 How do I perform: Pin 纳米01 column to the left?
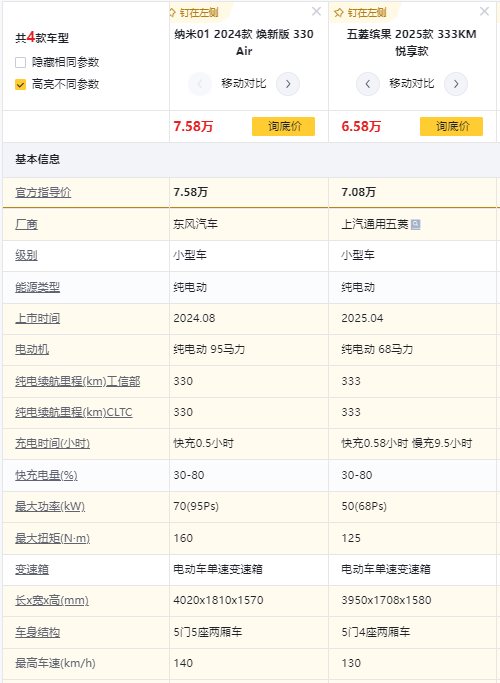195,13
